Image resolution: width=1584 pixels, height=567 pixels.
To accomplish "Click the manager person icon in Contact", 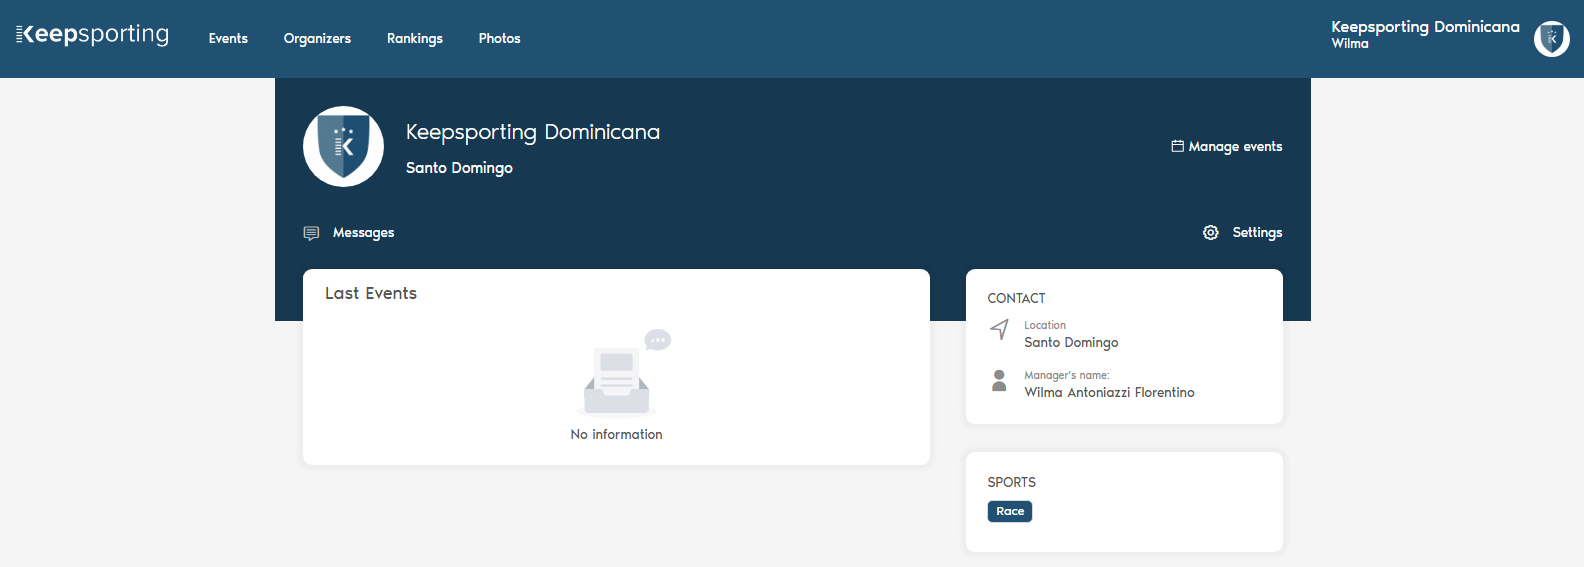I will pyautogui.click(x=999, y=380).
